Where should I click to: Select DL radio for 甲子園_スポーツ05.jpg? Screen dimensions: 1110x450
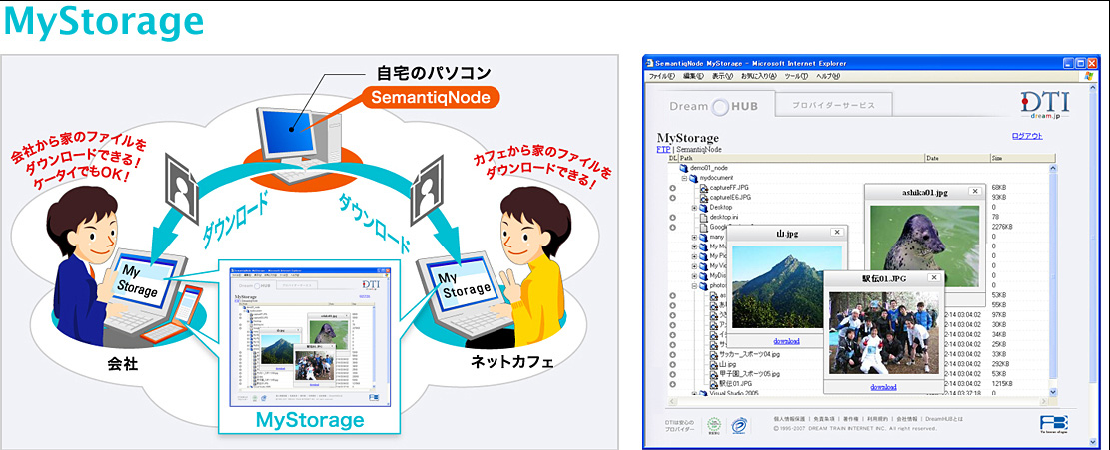(673, 374)
